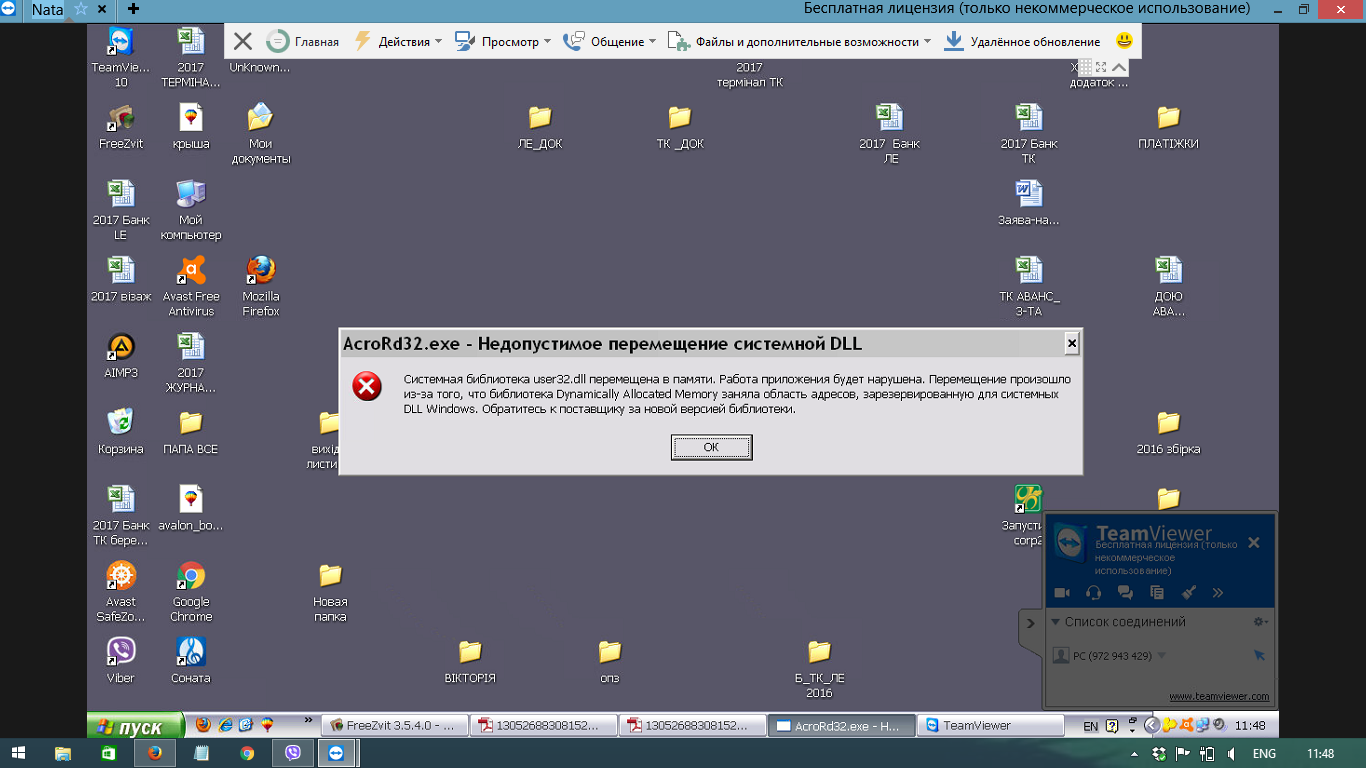
Task: Collapse the TeamViewer side panel arrow tab
Action: click(1031, 623)
